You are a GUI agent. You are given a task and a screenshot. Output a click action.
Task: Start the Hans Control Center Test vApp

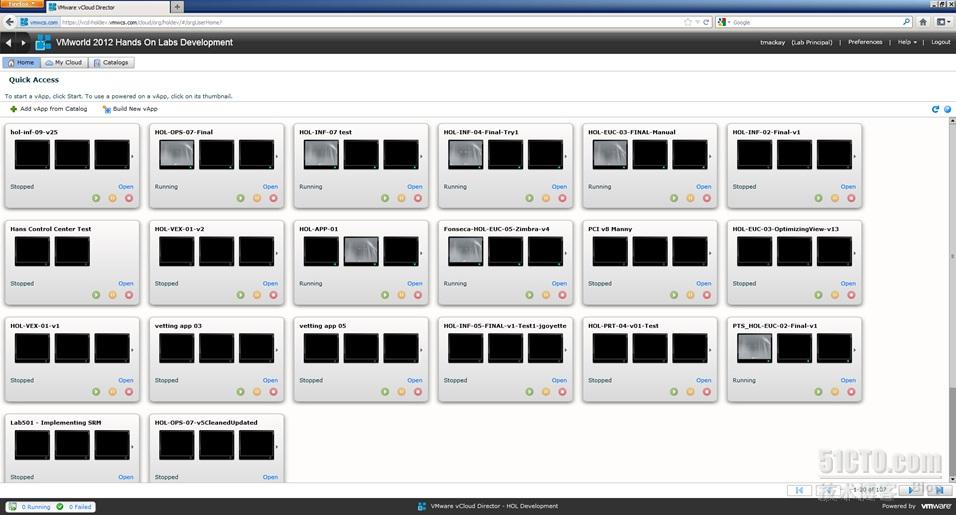96,295
